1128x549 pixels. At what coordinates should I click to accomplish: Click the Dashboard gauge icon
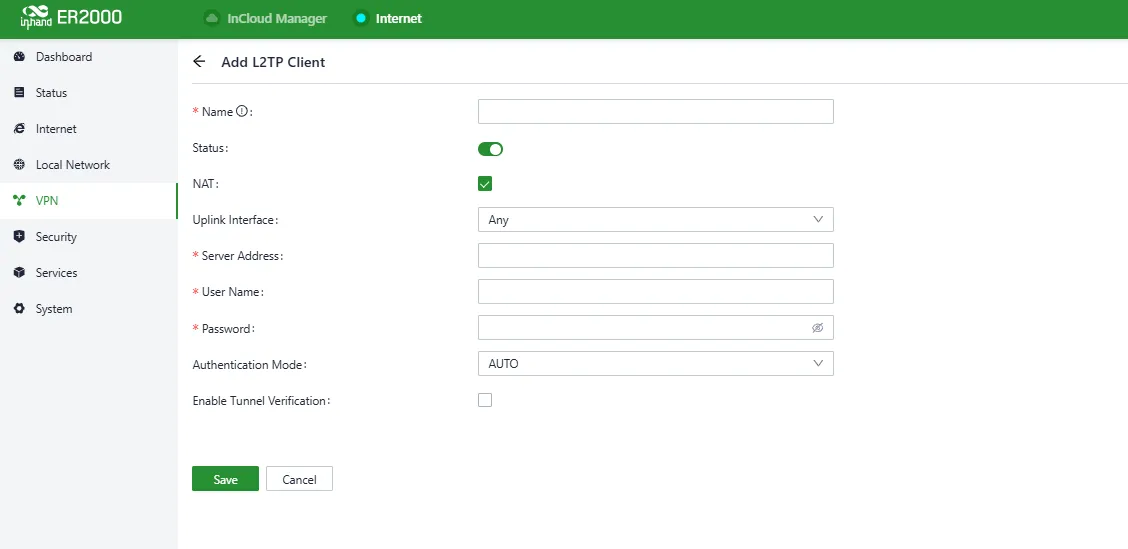pyautogui.click(x=19, y=57)
